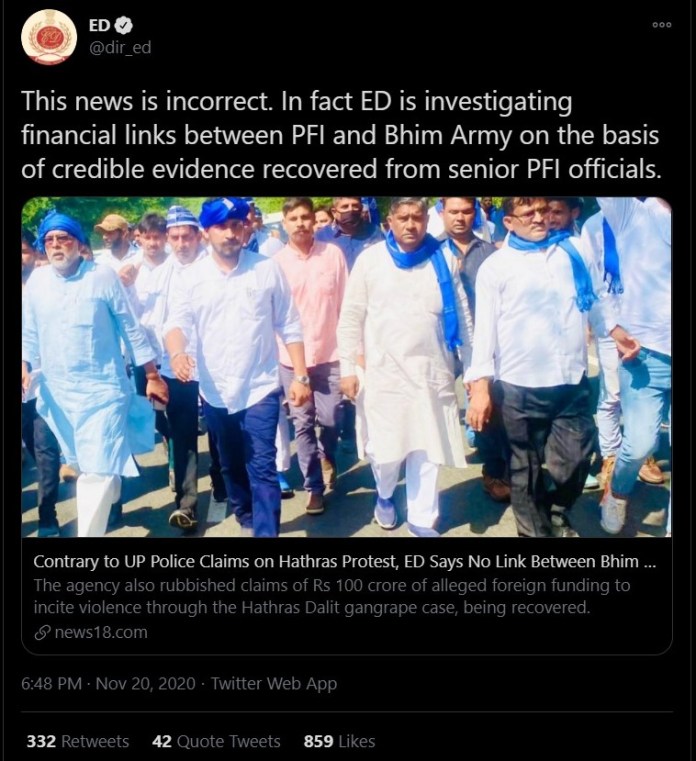The height and width of the screenshot is (761, 696).
Task: Click the link icon beside news18.com
Action: tap(43, 632)
